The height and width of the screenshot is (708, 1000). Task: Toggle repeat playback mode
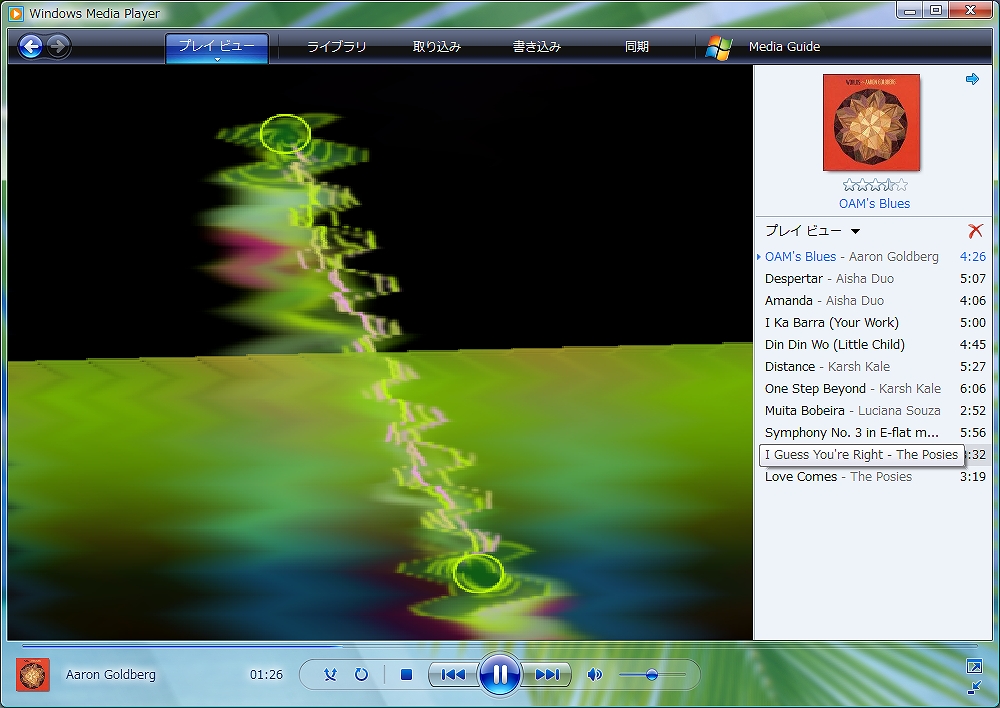(x=361, y=675)
